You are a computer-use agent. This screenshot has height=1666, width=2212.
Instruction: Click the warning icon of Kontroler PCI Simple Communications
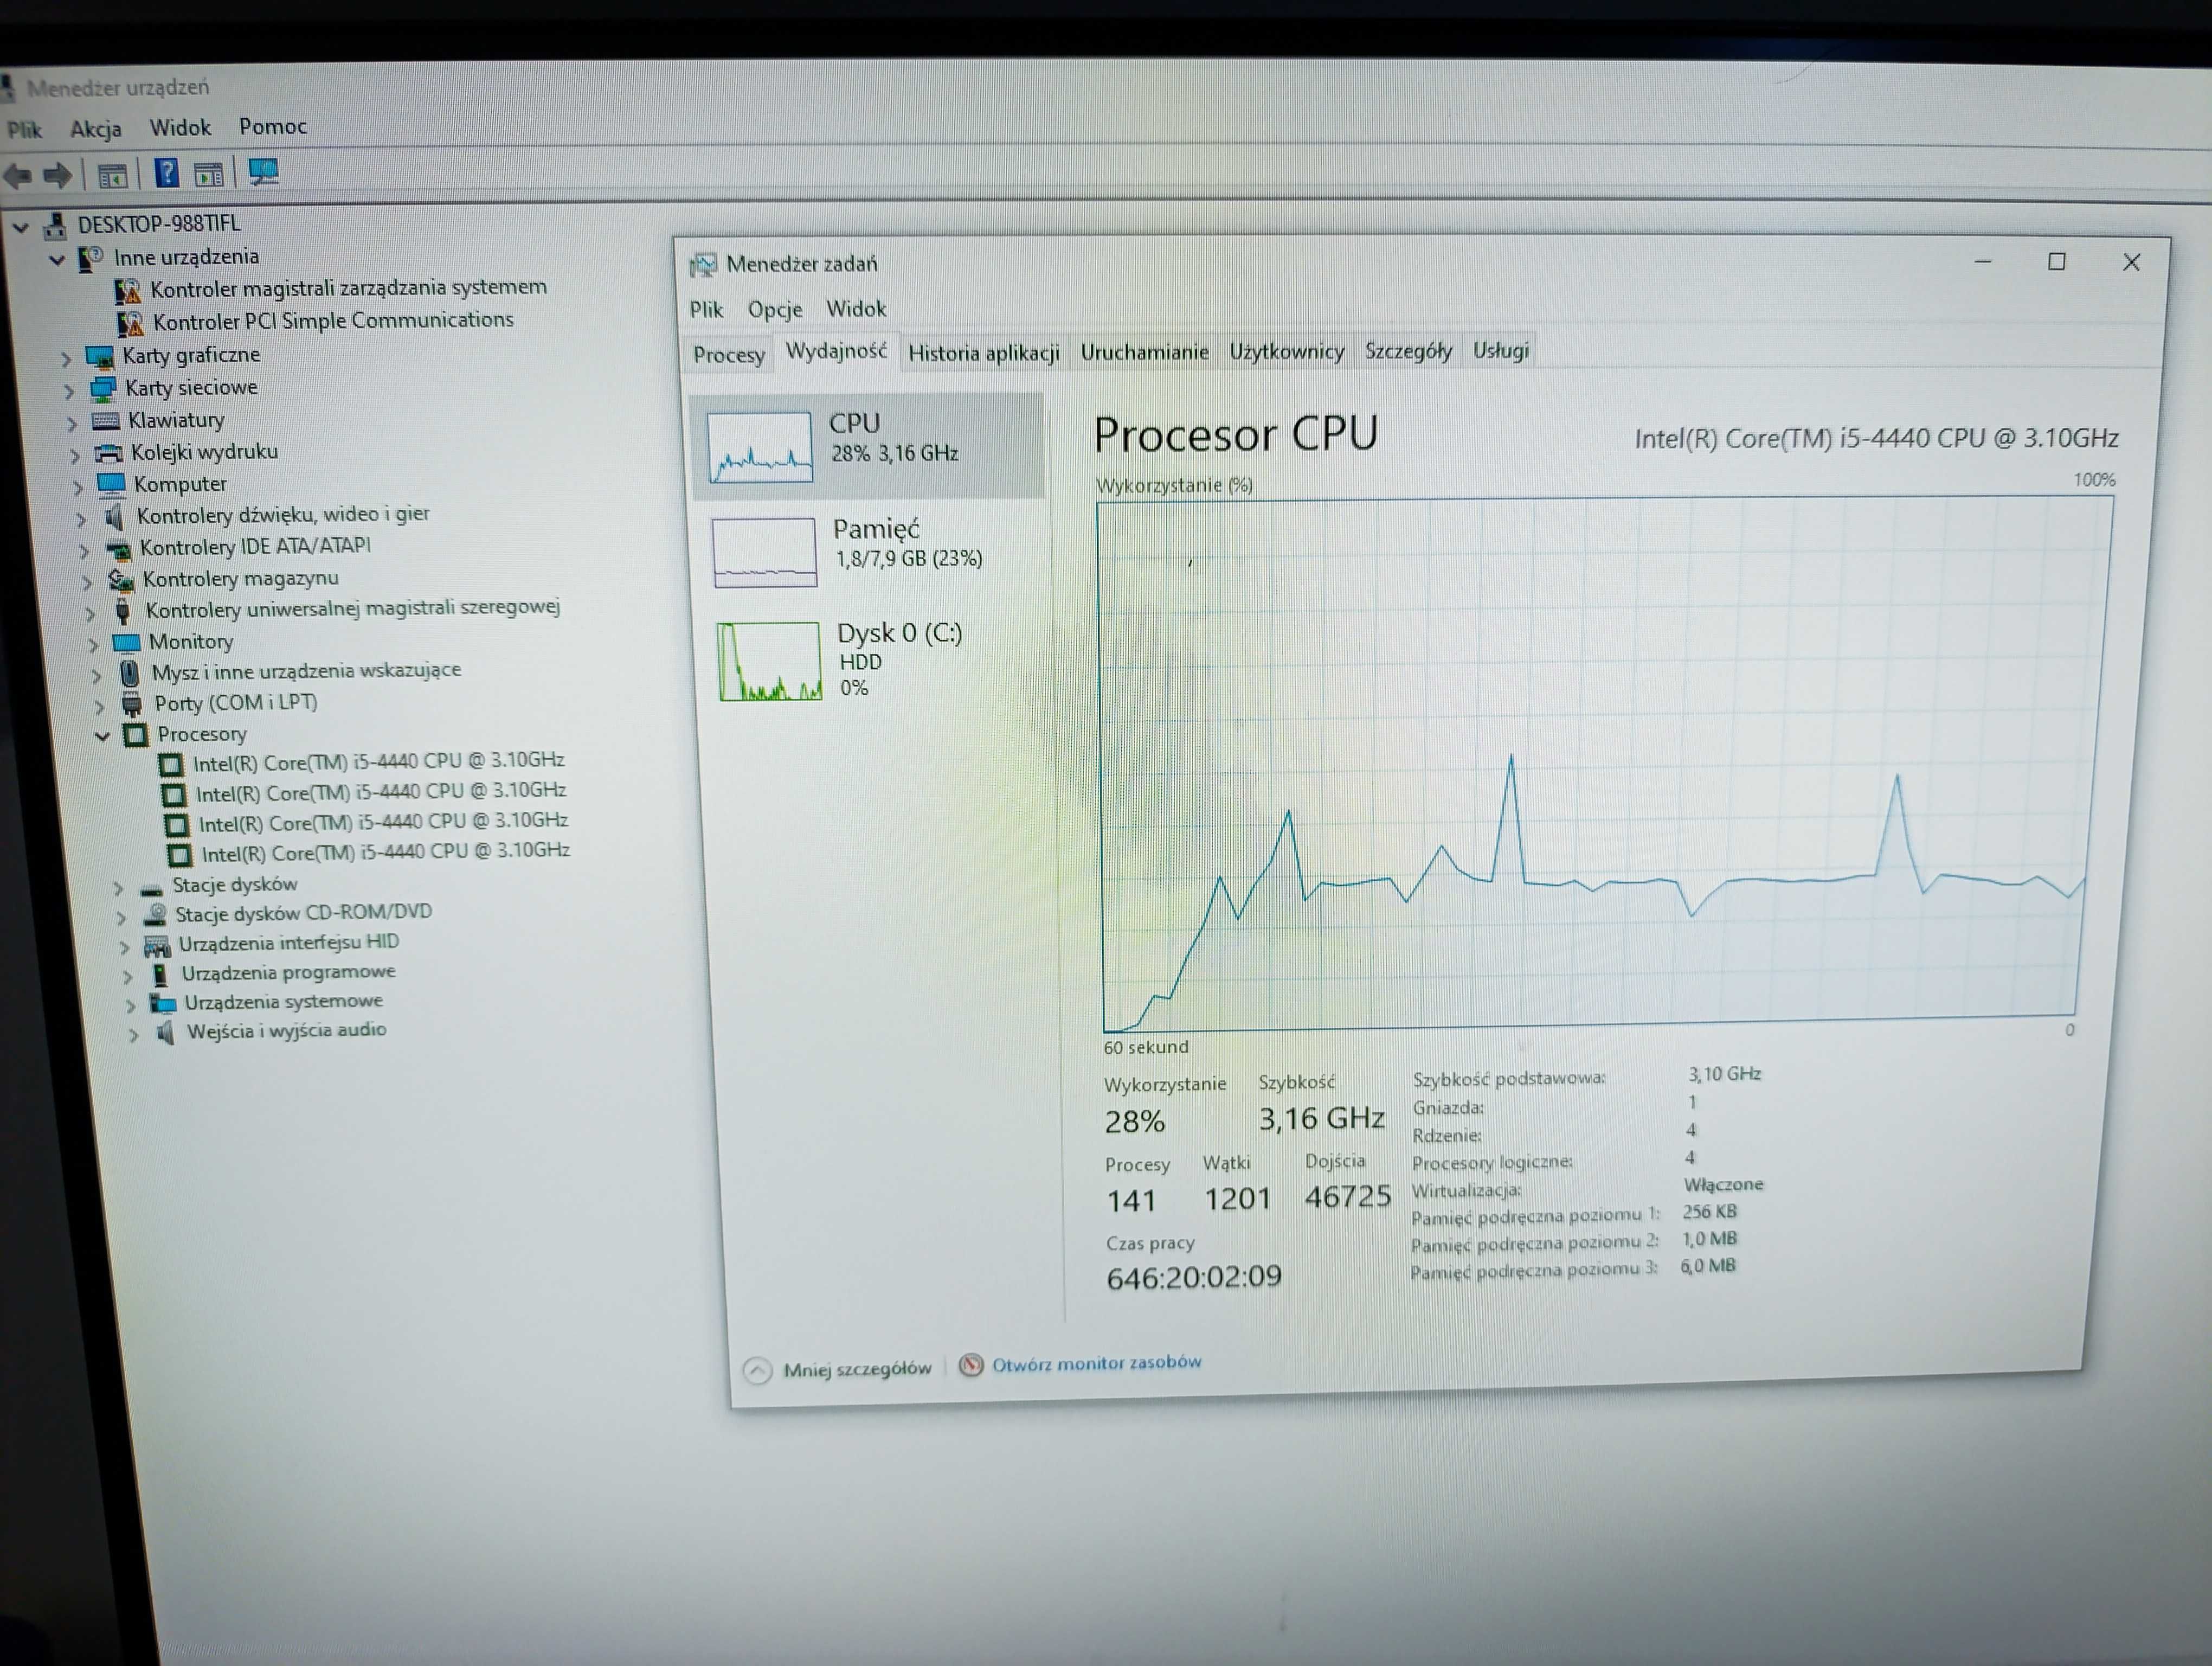[130, 324]
